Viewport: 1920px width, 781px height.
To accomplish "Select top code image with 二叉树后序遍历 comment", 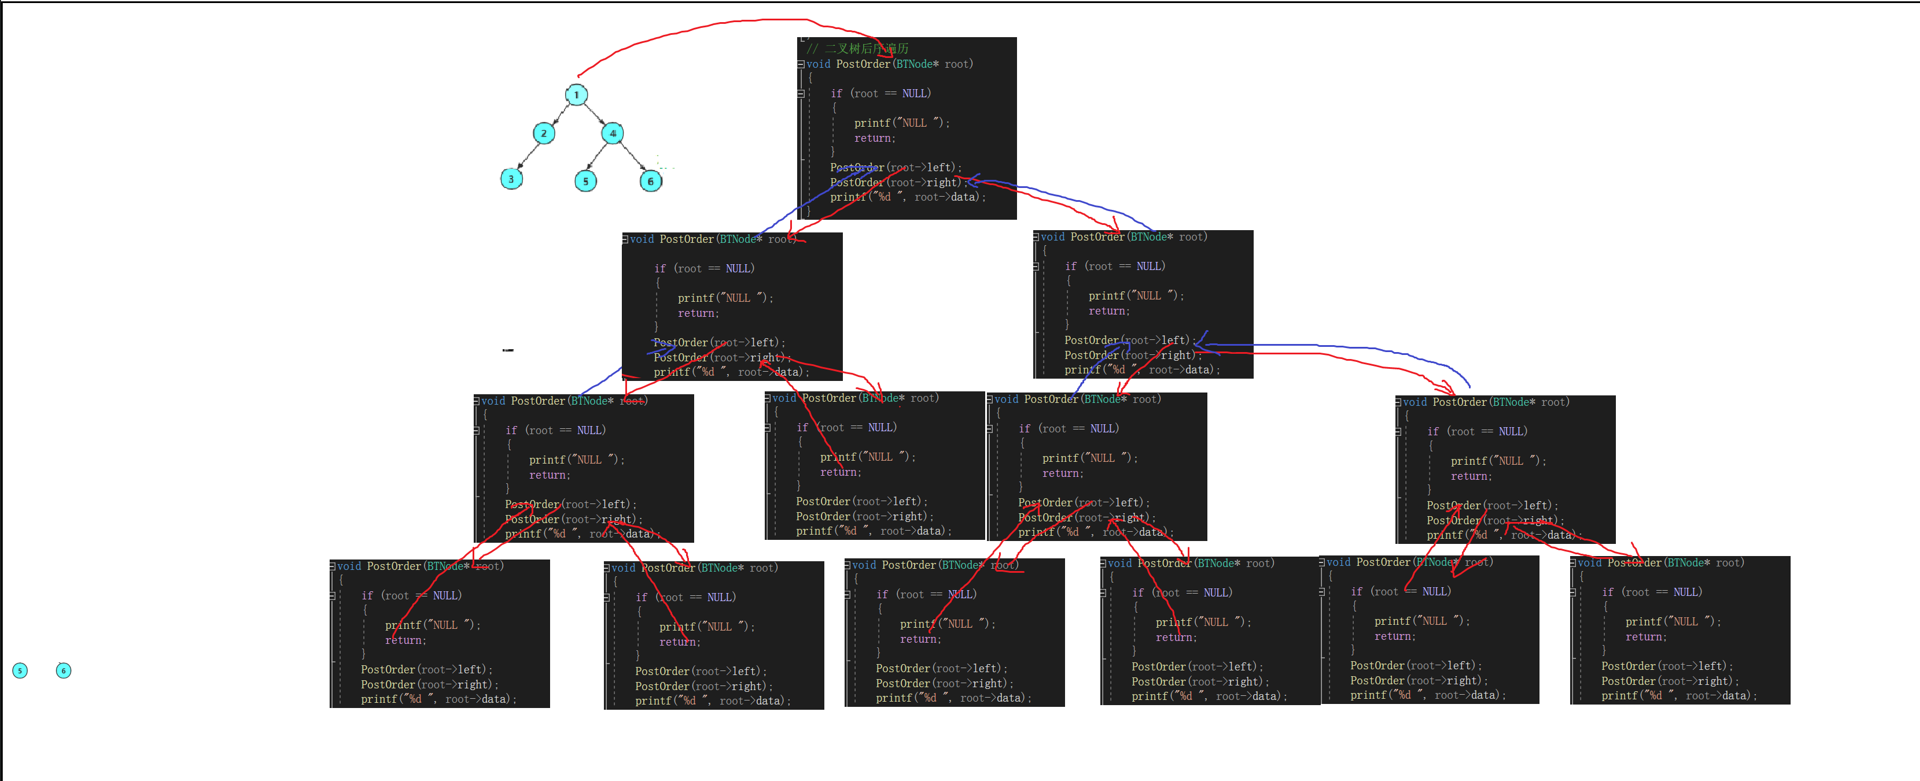I will pyautogui.click(x=907, y=128).
